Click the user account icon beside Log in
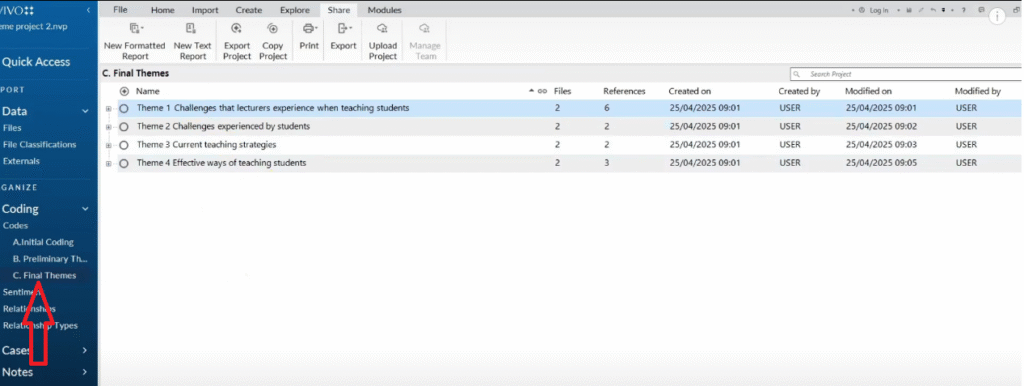Image resolution: width=1024 pixels, height=386 pixels. (862, 10)
